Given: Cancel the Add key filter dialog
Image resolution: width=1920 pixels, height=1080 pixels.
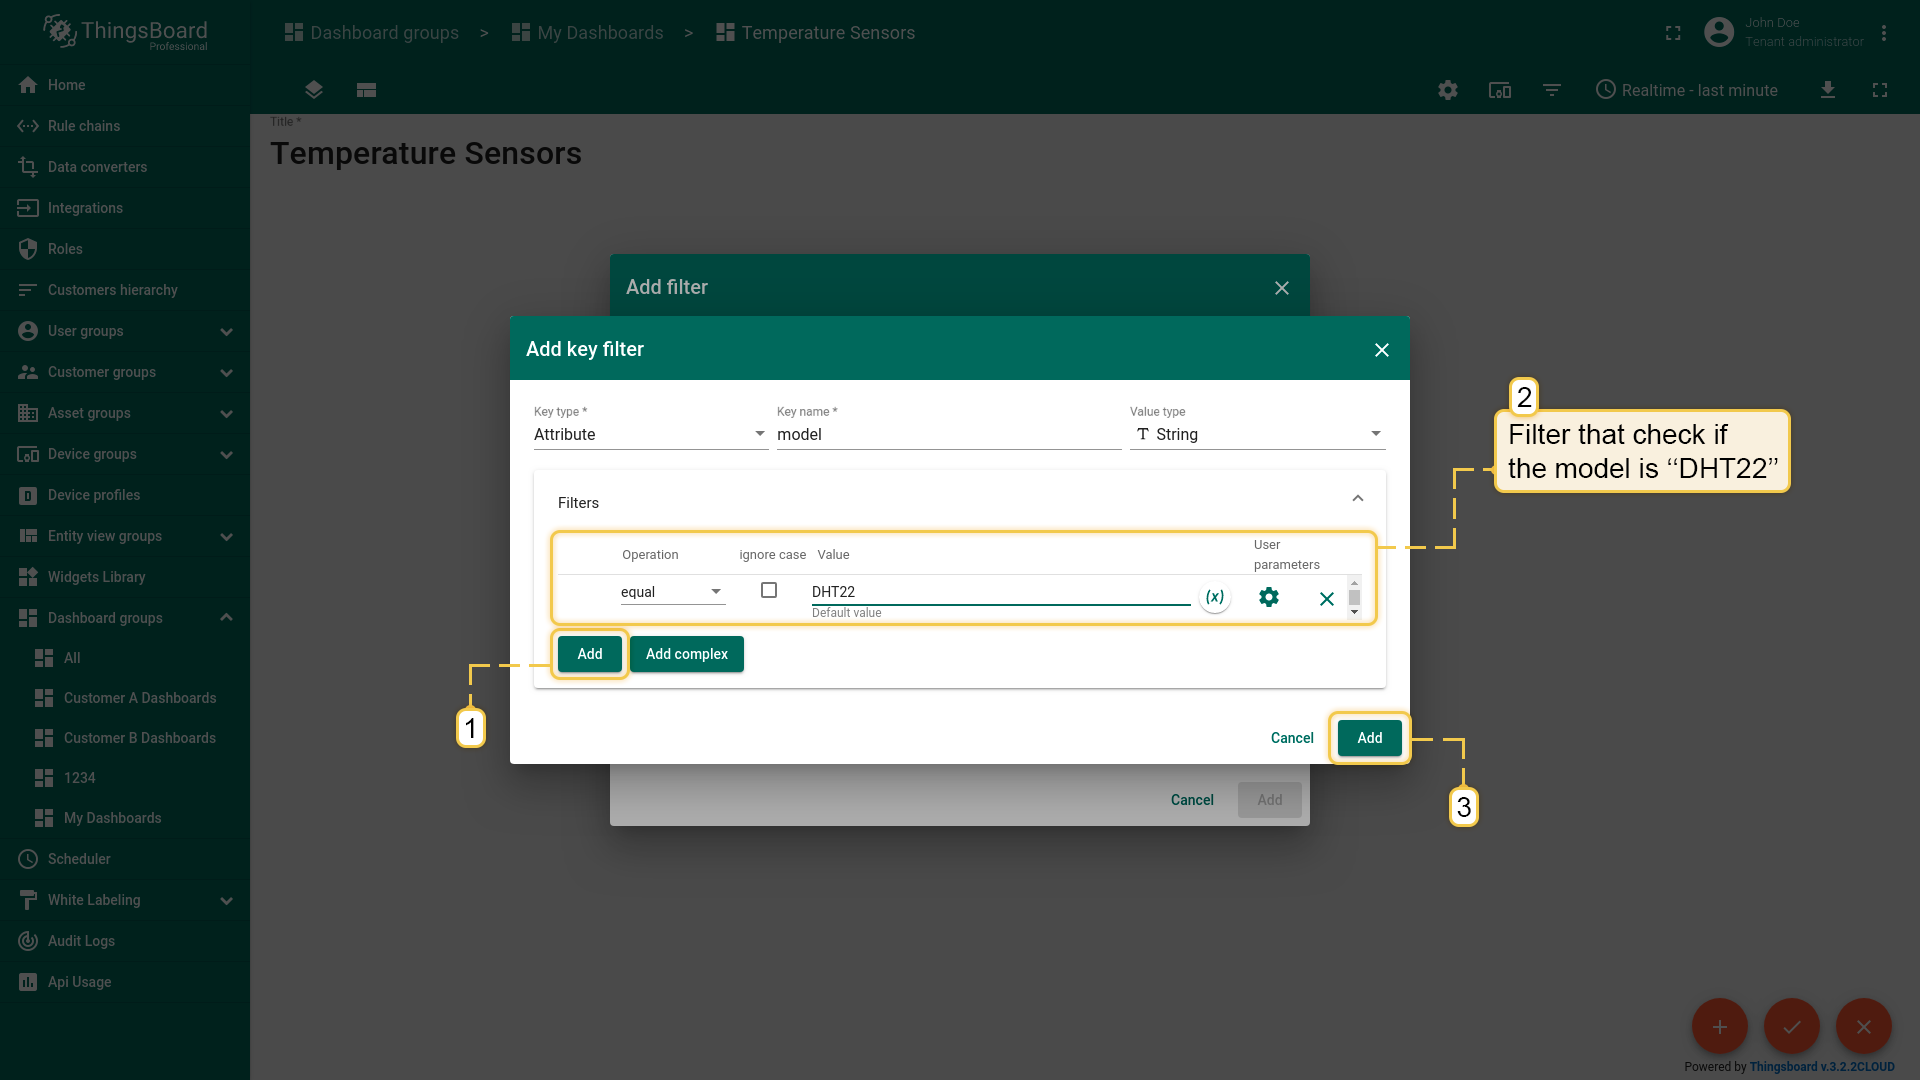Looking at the screenshot, I should point(1291,738).
